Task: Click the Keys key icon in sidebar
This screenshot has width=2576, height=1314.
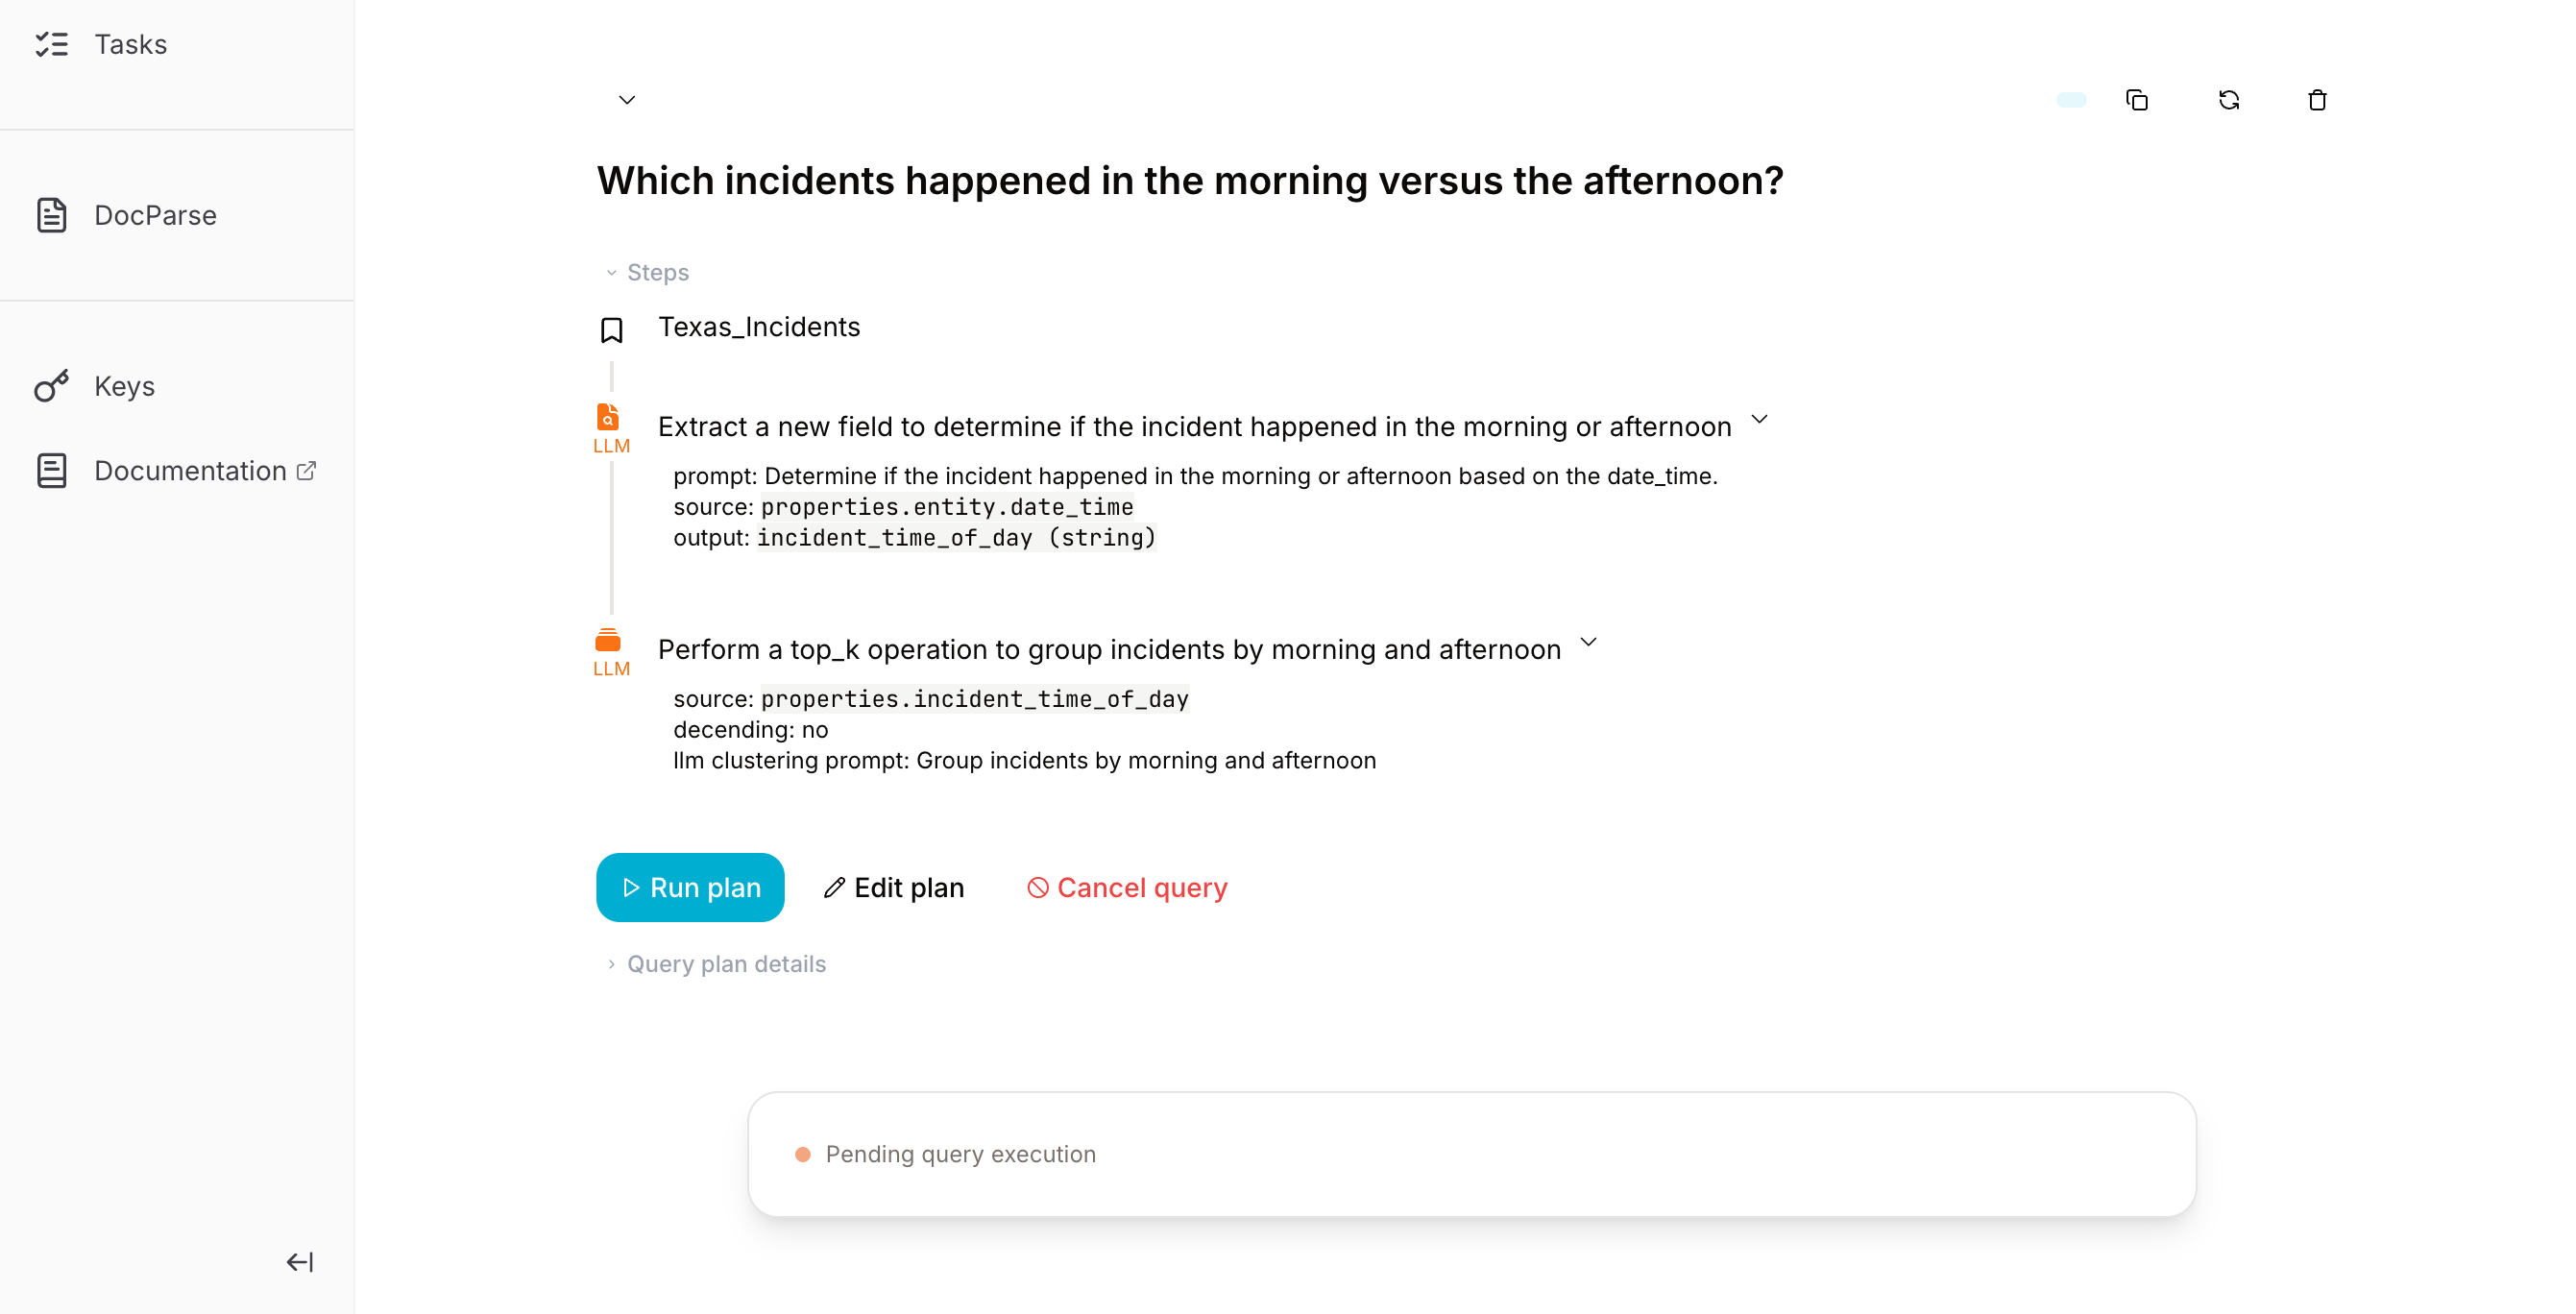Action: click(x=52, y=386)
